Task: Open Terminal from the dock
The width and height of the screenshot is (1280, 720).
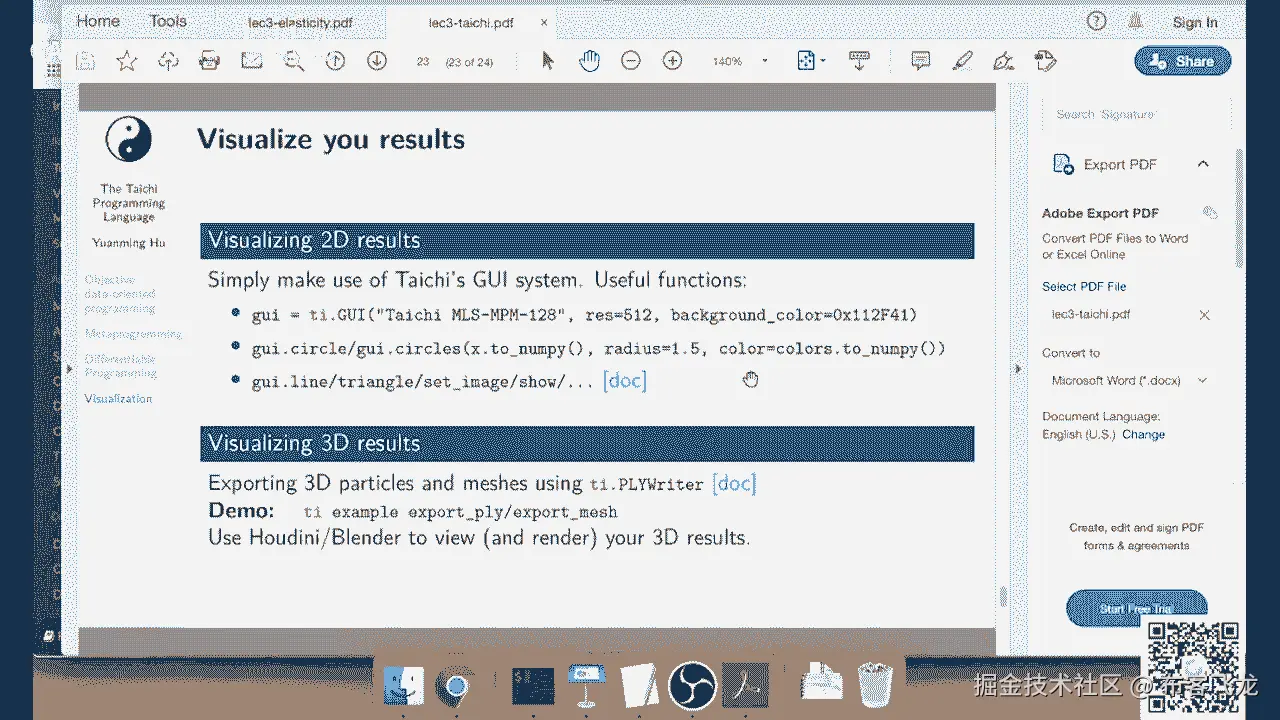Action: point(533,687)
